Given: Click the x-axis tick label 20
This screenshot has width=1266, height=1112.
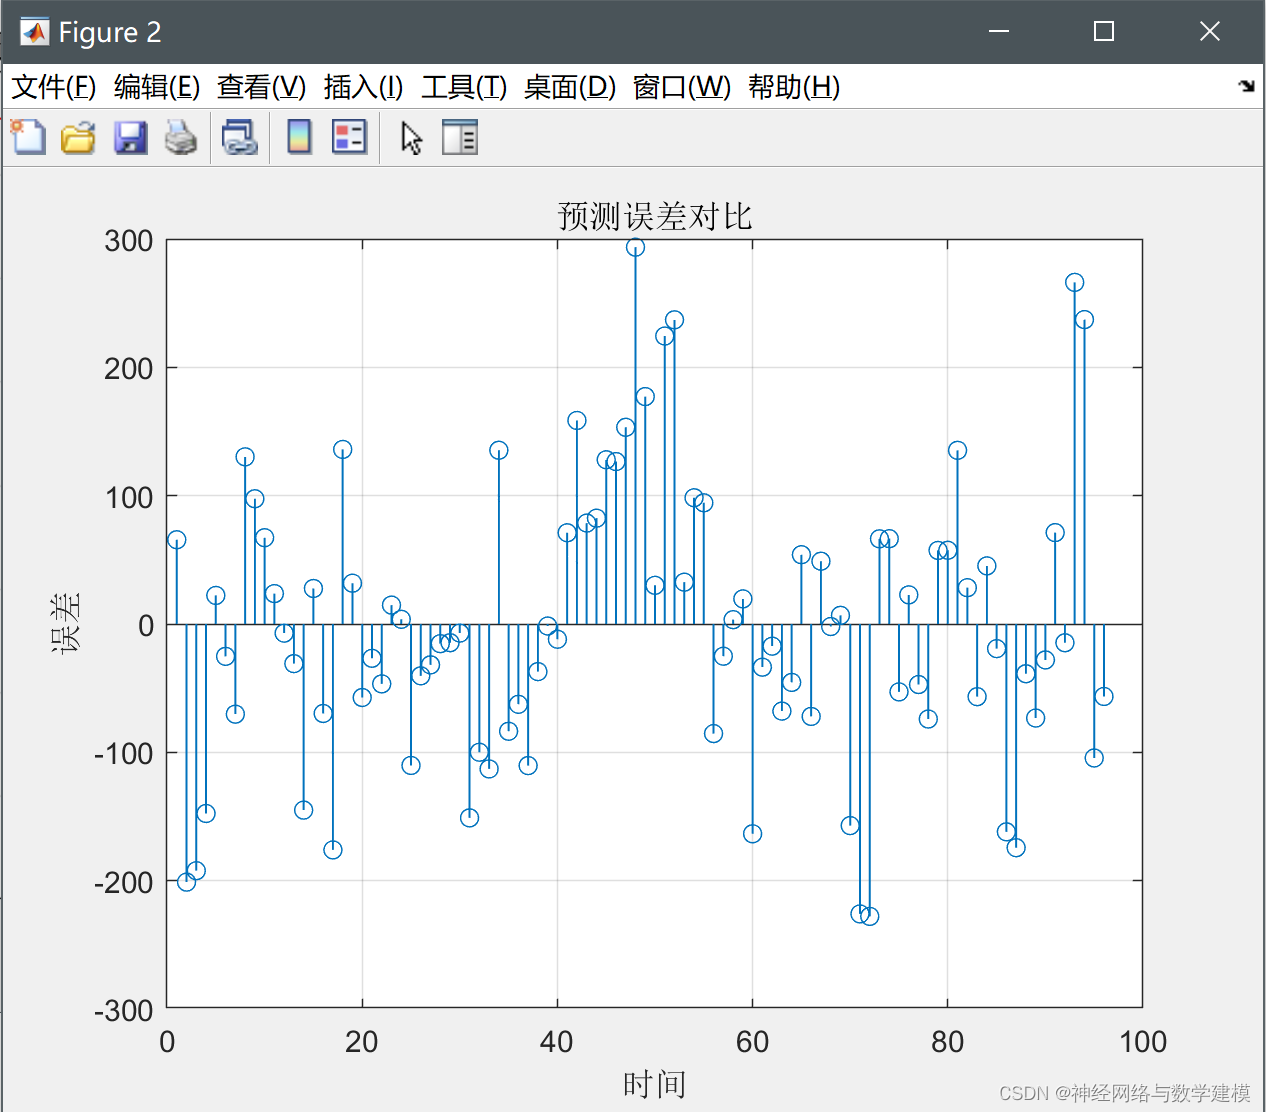Looking at the screenshot, I should pos(362,1042).
